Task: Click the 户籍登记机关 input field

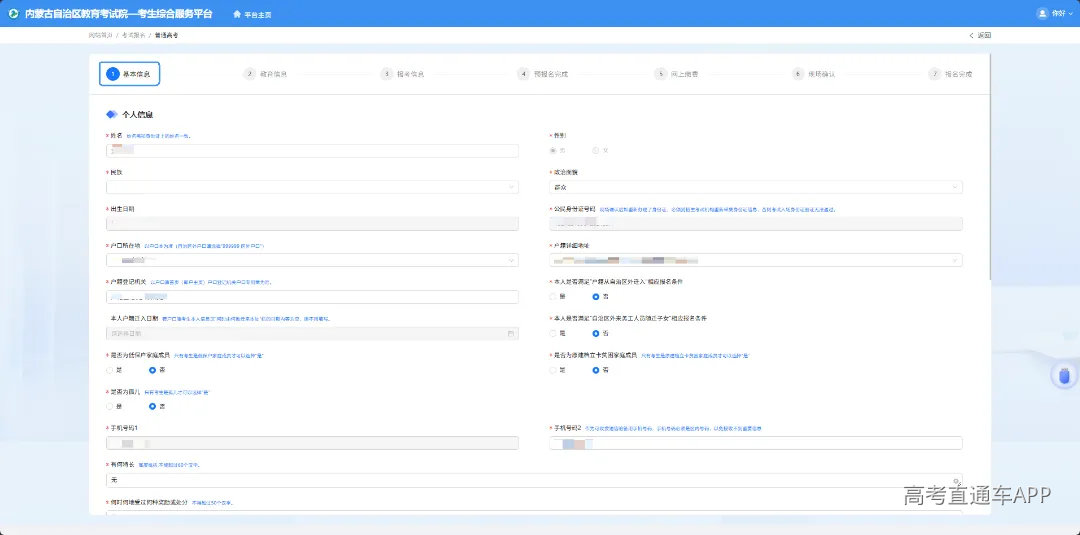Action: click(312, 297)
